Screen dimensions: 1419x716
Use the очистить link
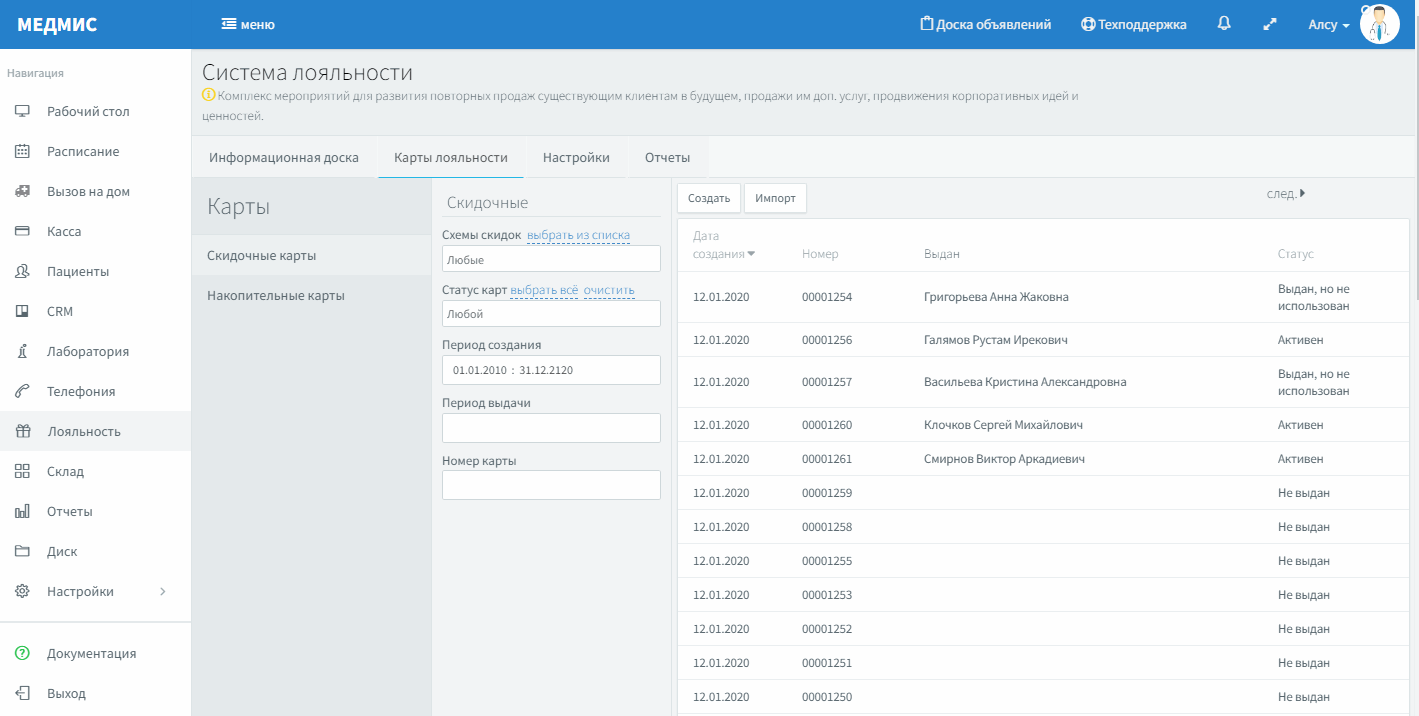point(609,290)
